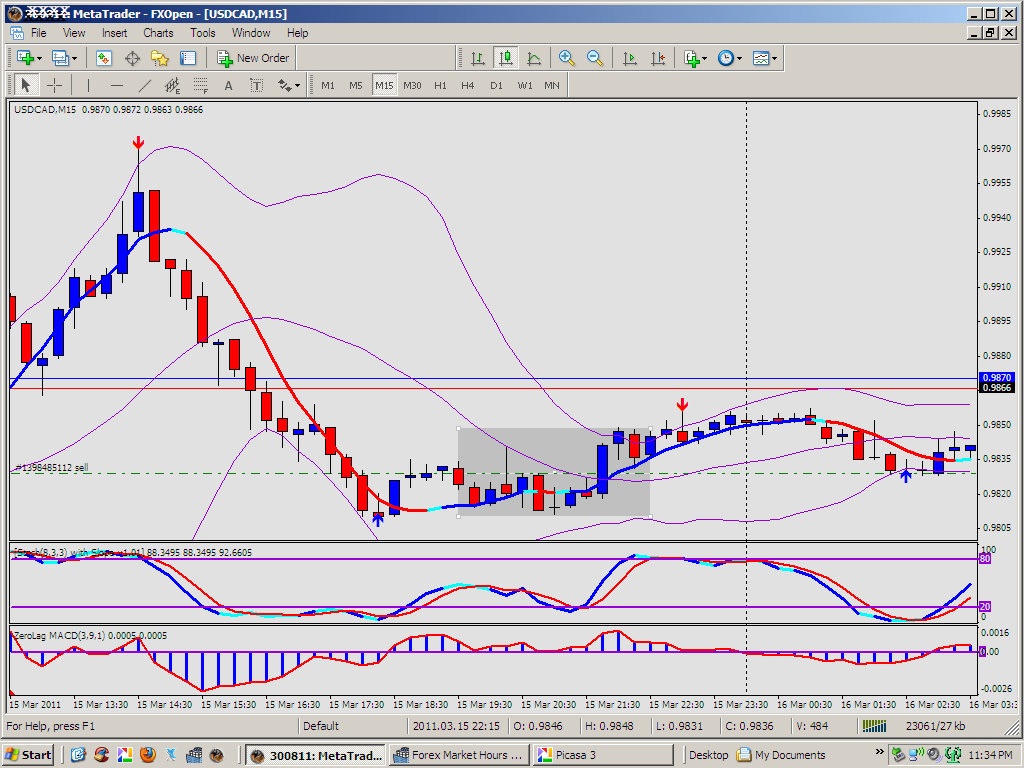This screenshot has height=768, width=1024.
Task: Open the File menu
Action: click(x=38, y=33)
